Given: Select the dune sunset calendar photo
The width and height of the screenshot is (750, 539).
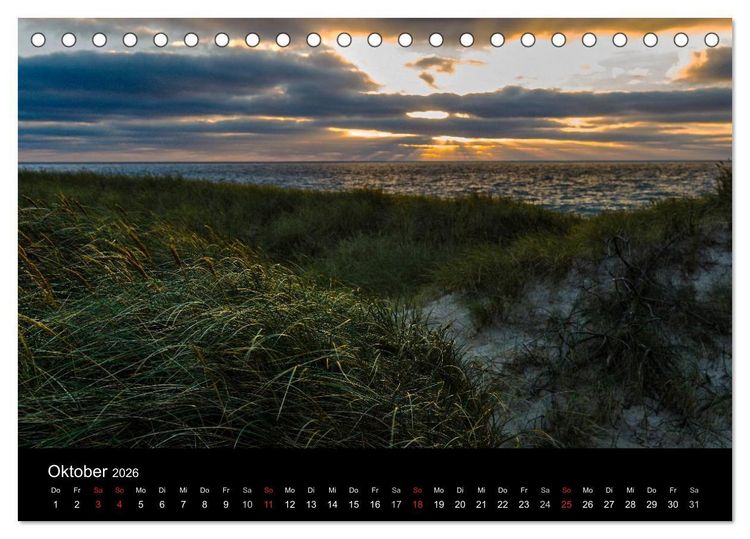Looking at the screenshot, I should point(375,233).
